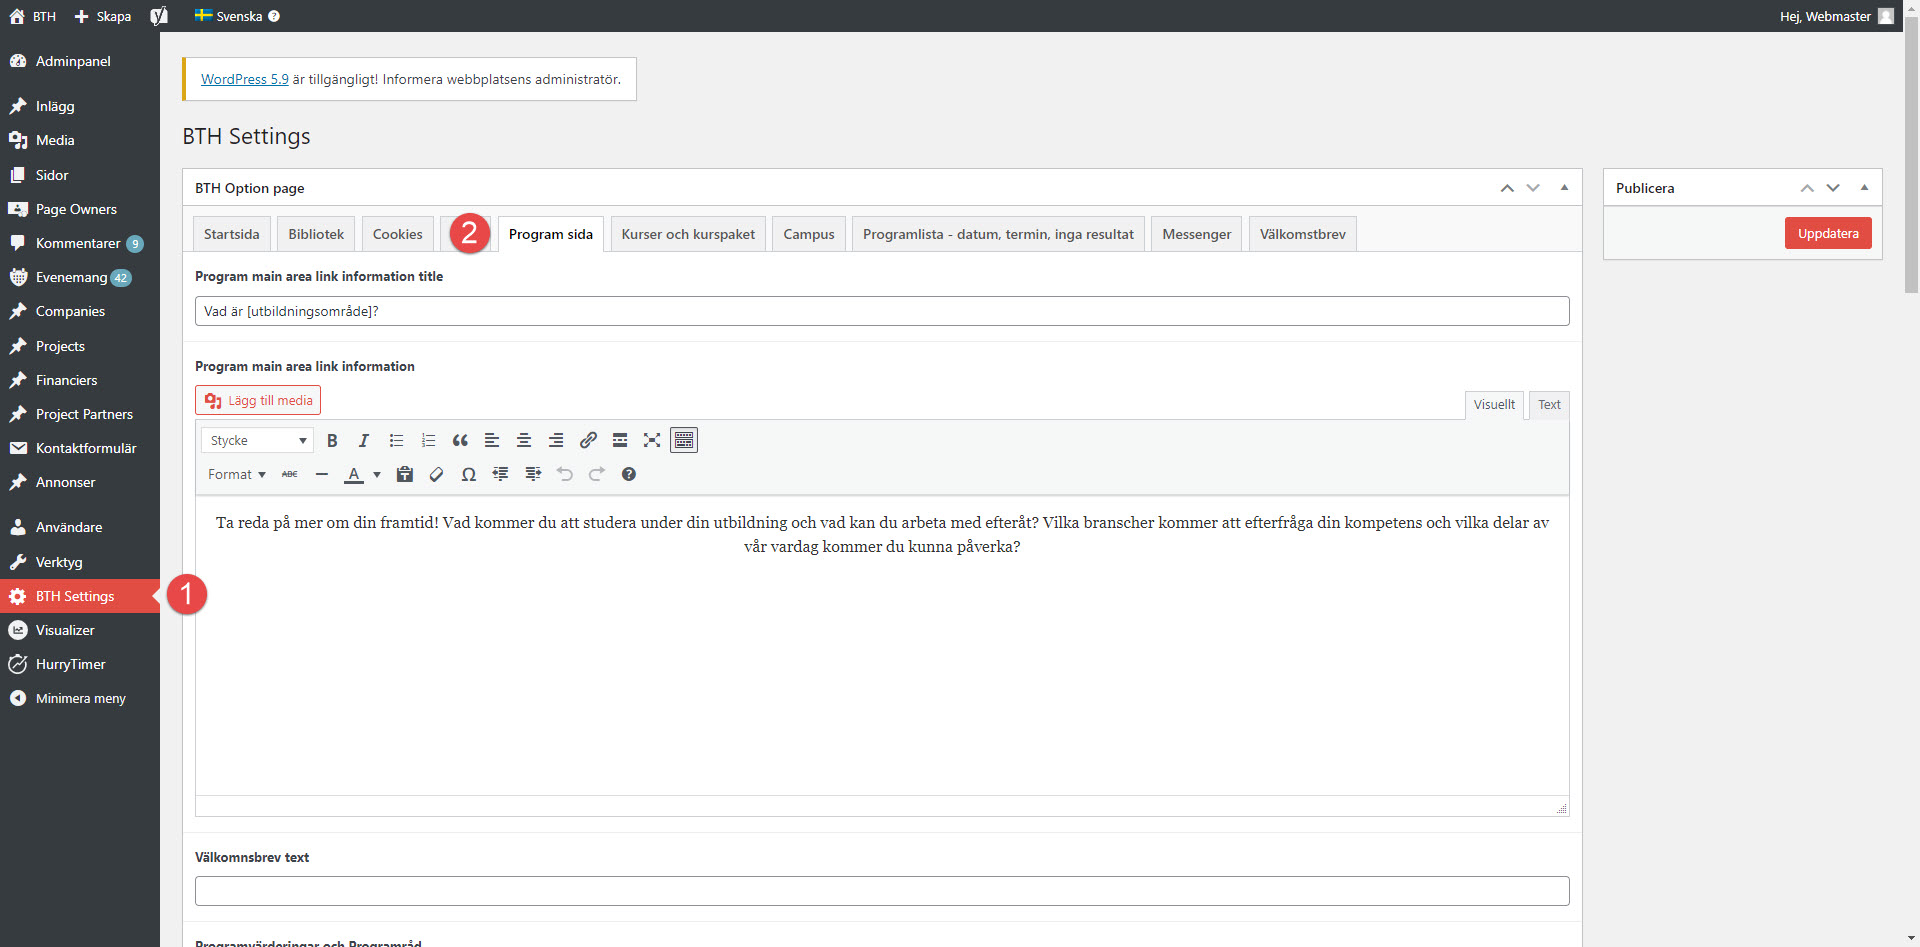Open the Svenska language switcher
1920x947 pixels.
237,16
